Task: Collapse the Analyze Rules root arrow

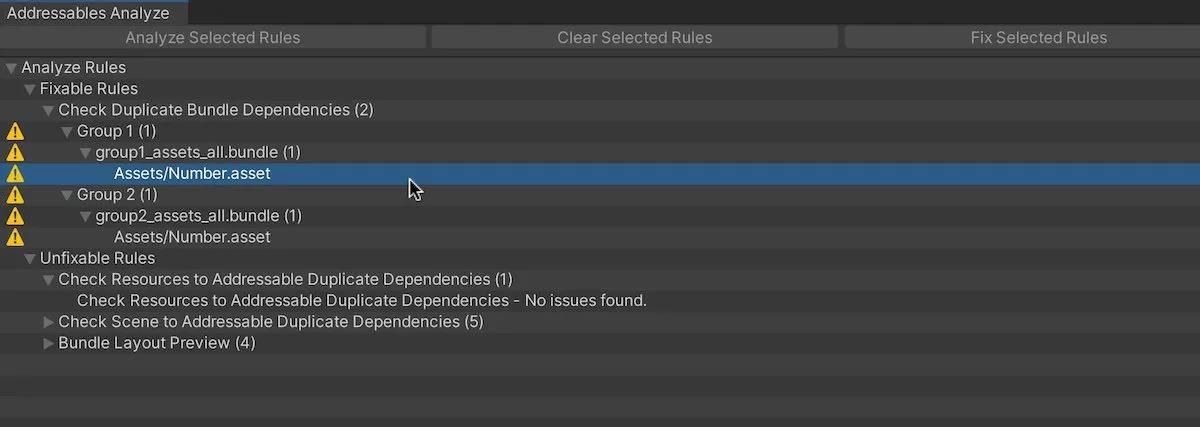Action: [11, 68]
